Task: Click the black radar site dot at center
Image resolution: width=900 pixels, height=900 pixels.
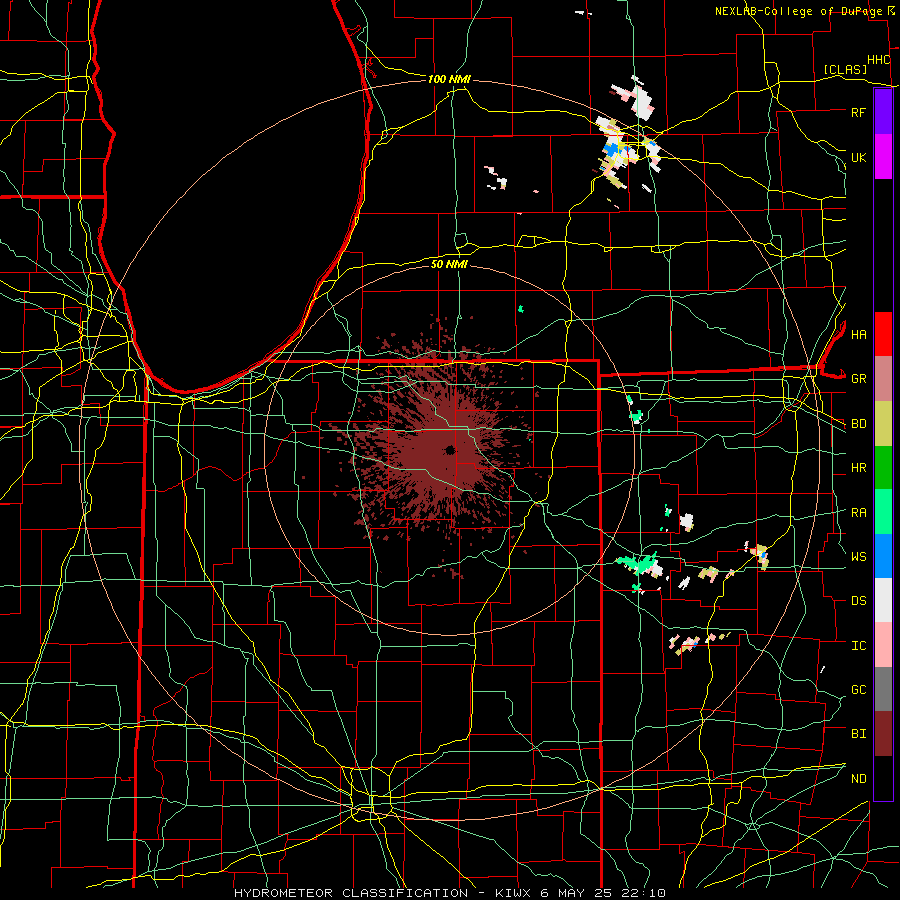Action: pyautogui.click(x=450, y=449)
